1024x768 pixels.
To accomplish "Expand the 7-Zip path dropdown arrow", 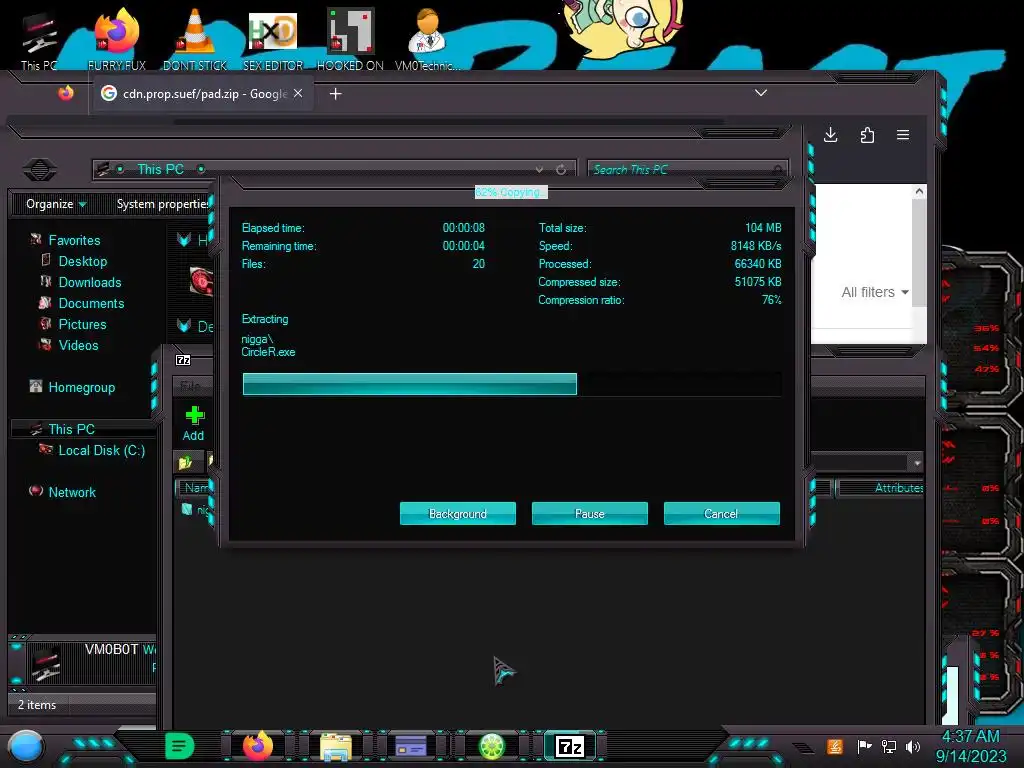I will pos(917,462).
